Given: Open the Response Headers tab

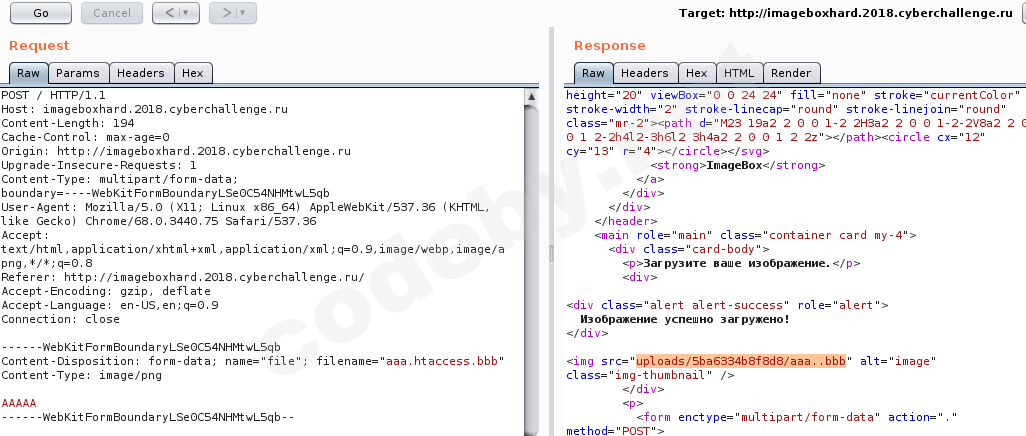Looking at the screenshot, I should point(644,73).
